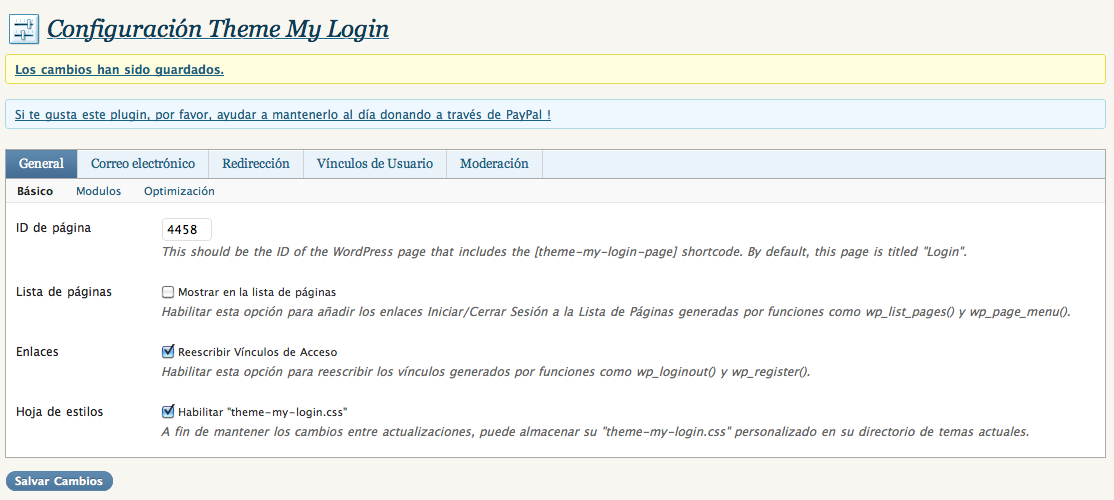Click the settings sliders icon beside the title
The image size is (1114, 500).
point(23,29)
